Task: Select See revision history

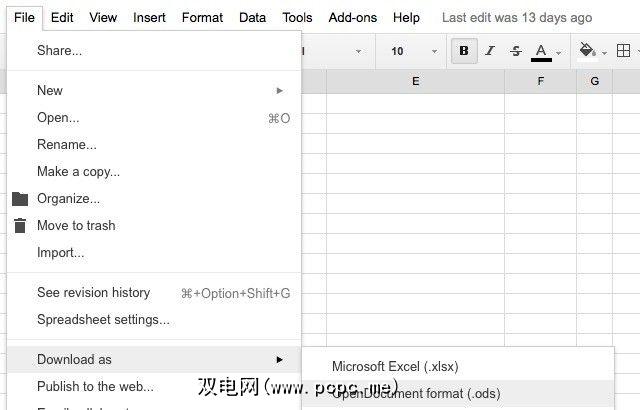Action: [x=93, y=293]
